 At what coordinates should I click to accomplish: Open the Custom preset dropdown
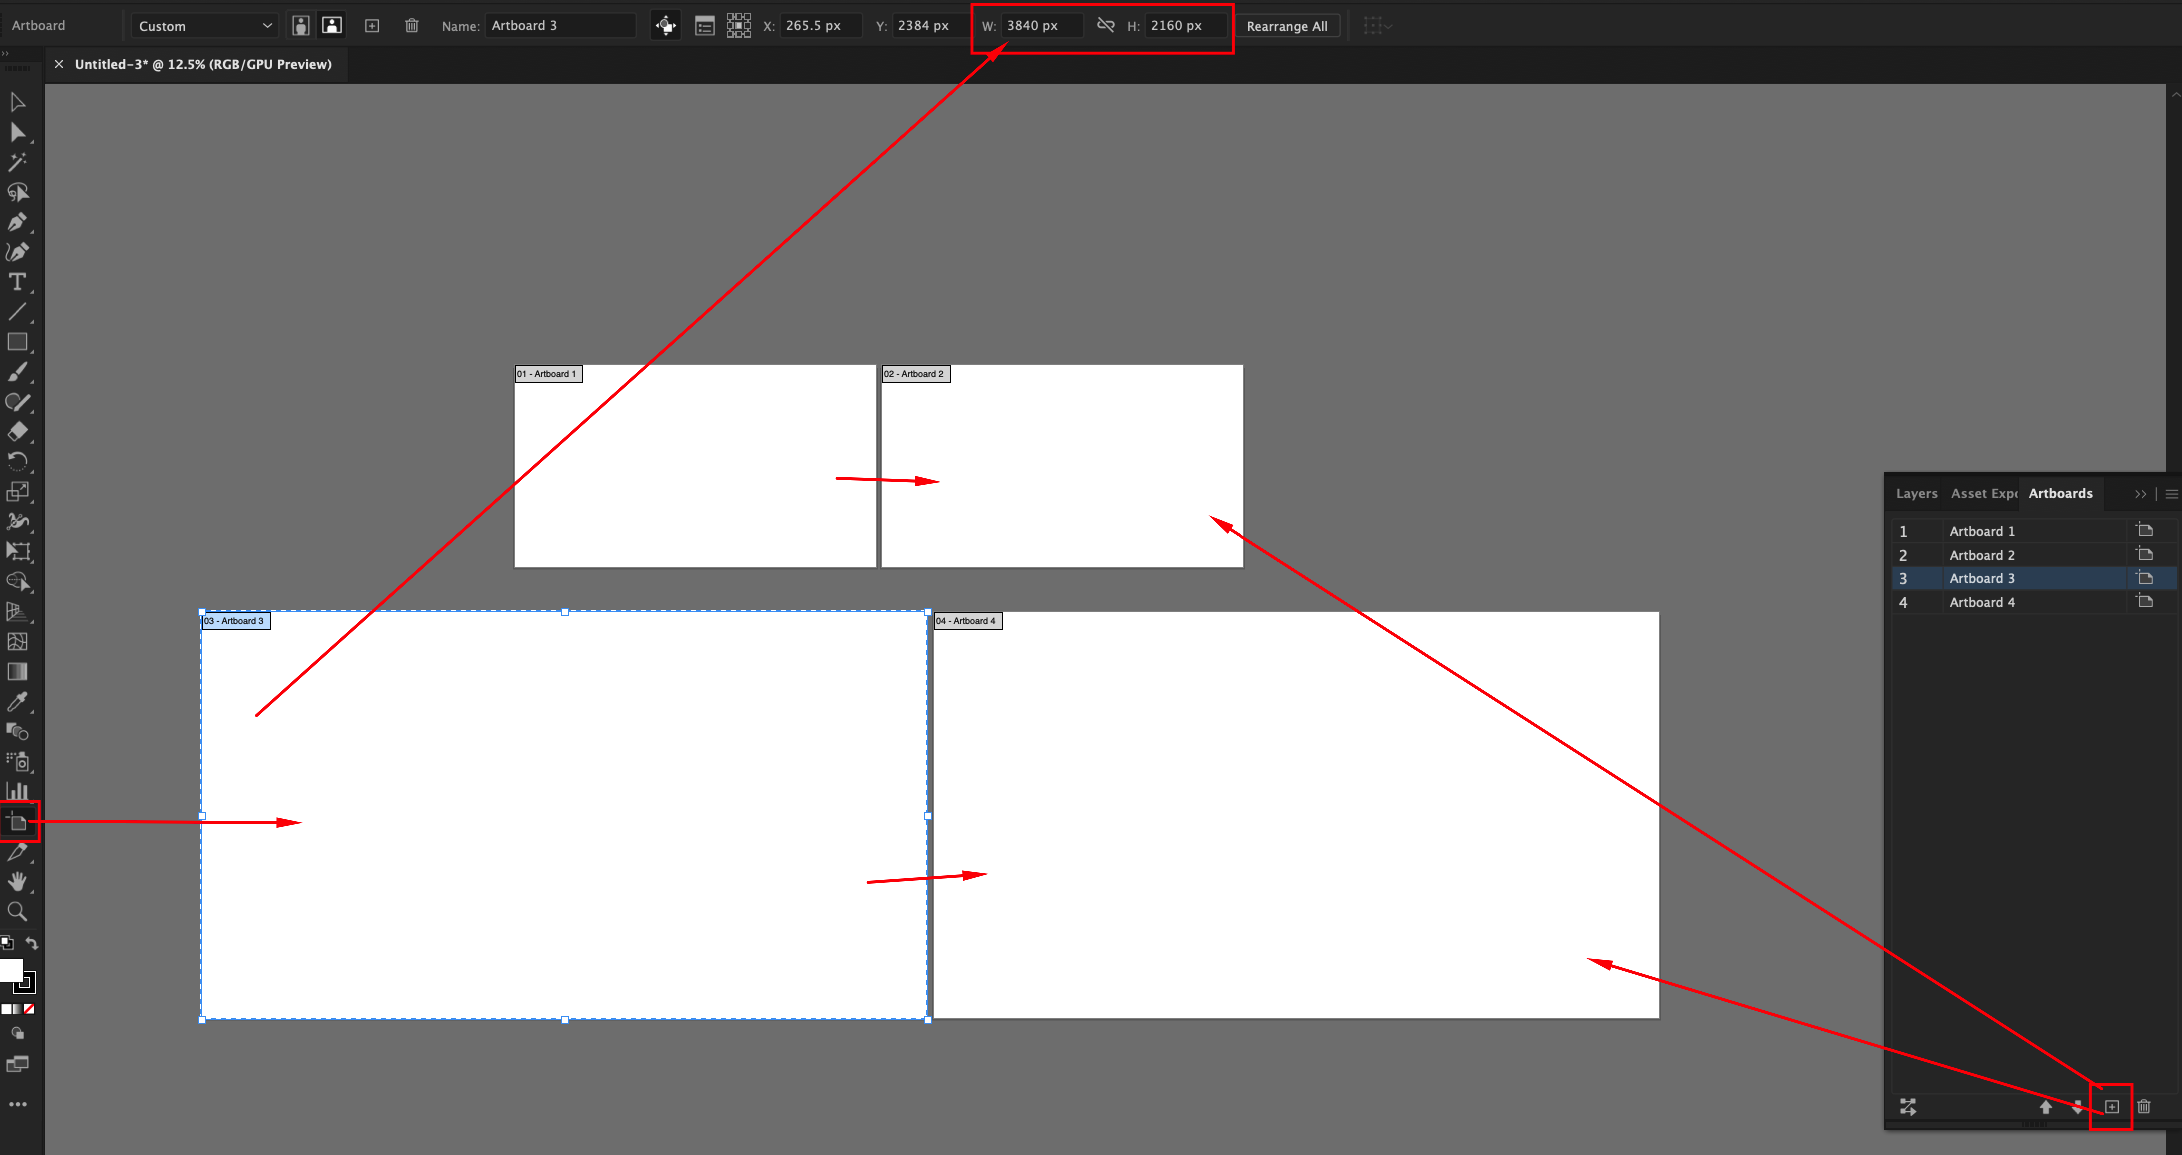tap(204, 25)
